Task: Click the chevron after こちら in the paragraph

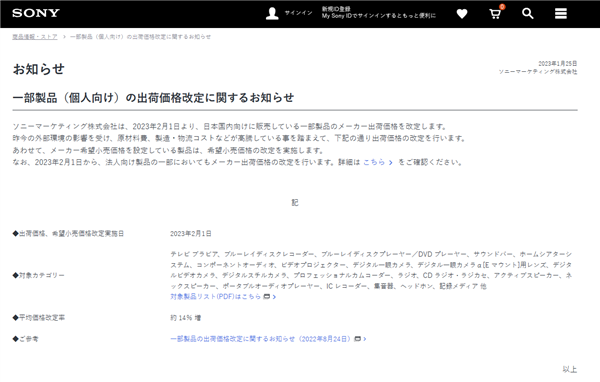Action: pos(390,163)
